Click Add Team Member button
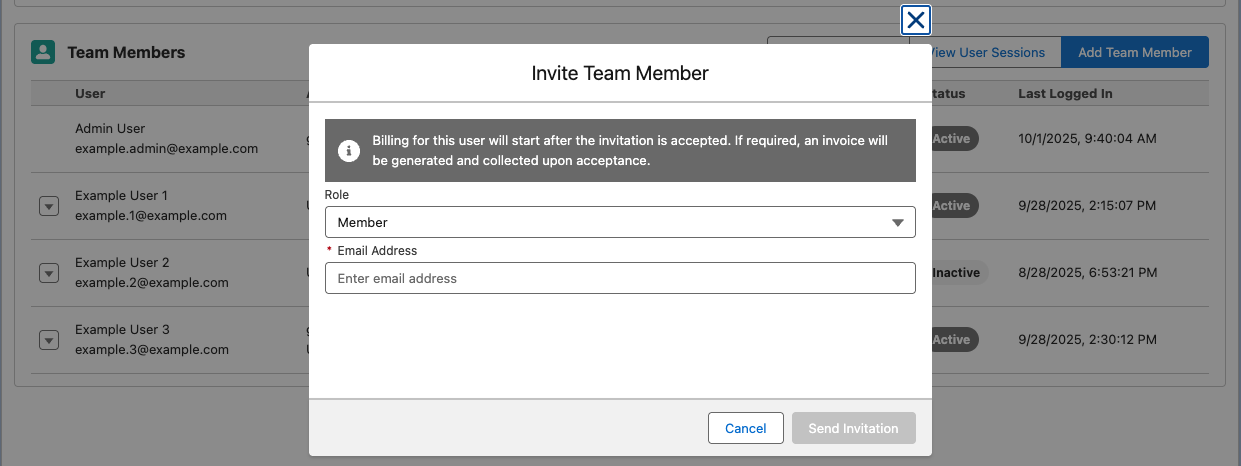The height and width of the screenshot is (466, 1241). (1135, 52)
